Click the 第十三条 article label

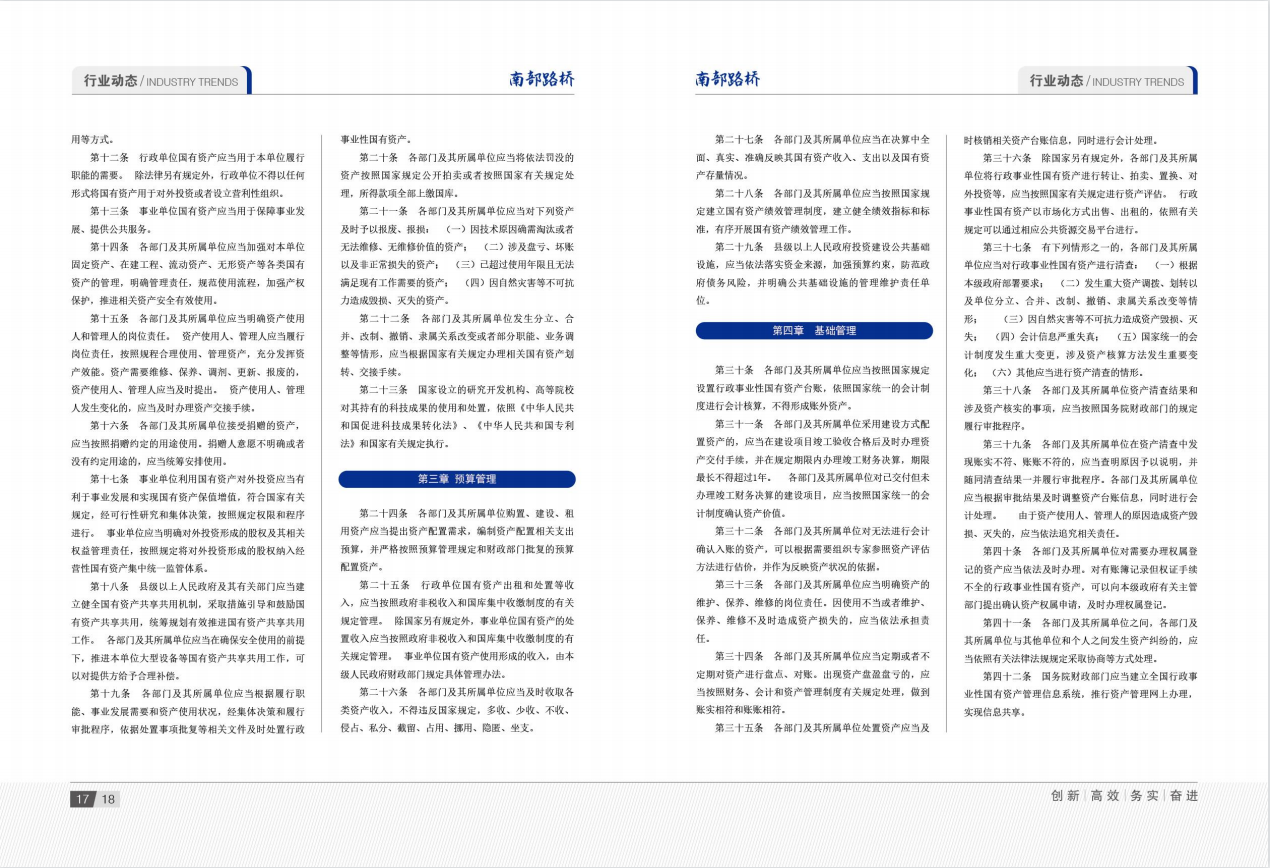click(x=110, y=211)
